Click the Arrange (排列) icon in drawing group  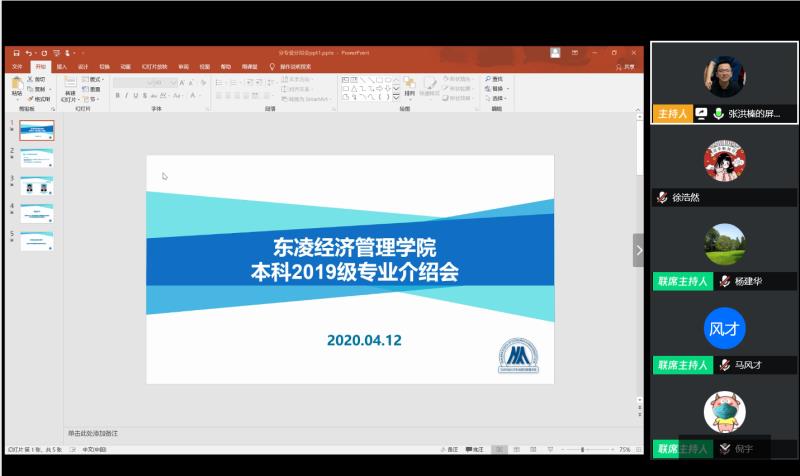point(409,86)
